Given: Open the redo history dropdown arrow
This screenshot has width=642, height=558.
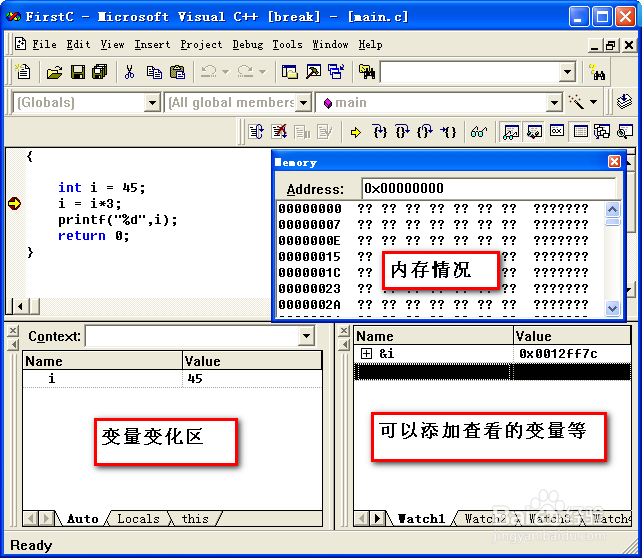Looking at the screenshot, I should point(262,72).
